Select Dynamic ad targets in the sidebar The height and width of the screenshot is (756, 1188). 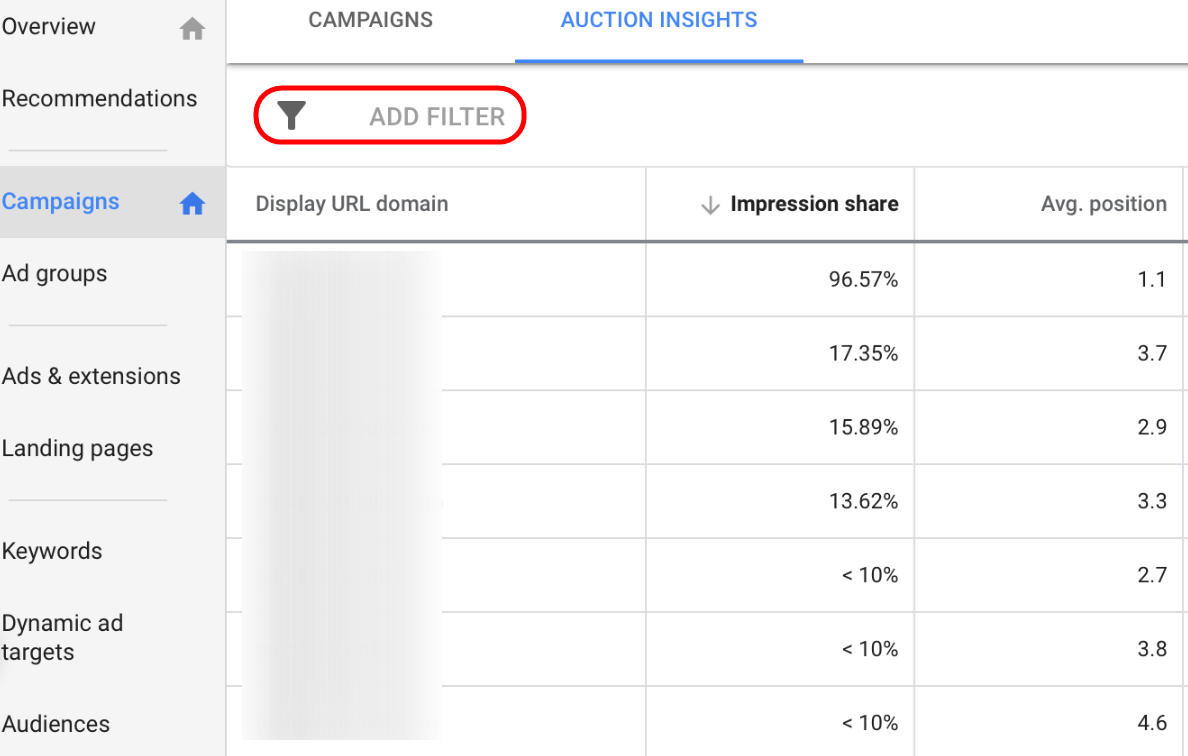click(x=62, y=637)
